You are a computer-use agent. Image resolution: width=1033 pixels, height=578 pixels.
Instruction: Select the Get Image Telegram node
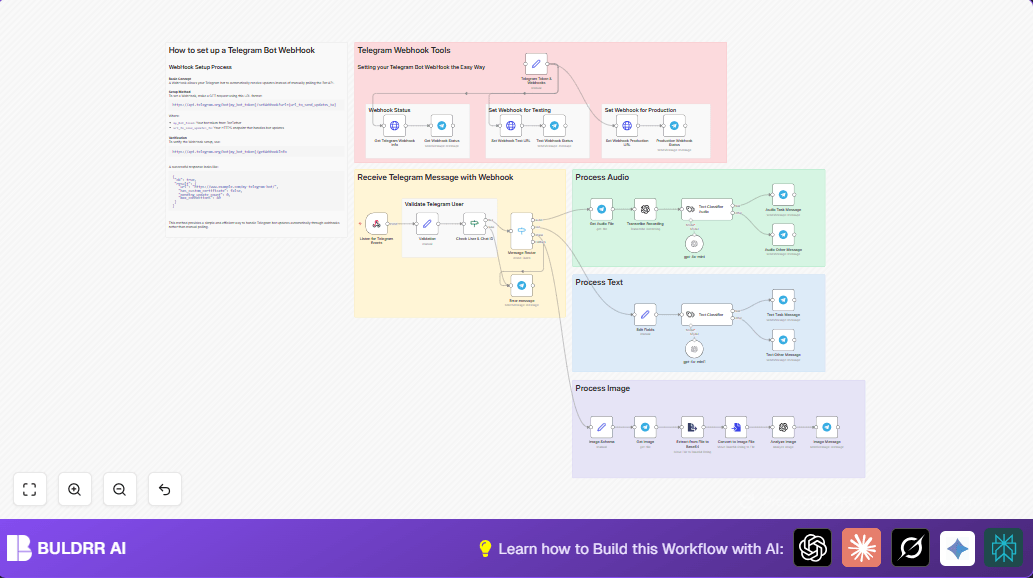pyautogui.click(x=645, y=427)
